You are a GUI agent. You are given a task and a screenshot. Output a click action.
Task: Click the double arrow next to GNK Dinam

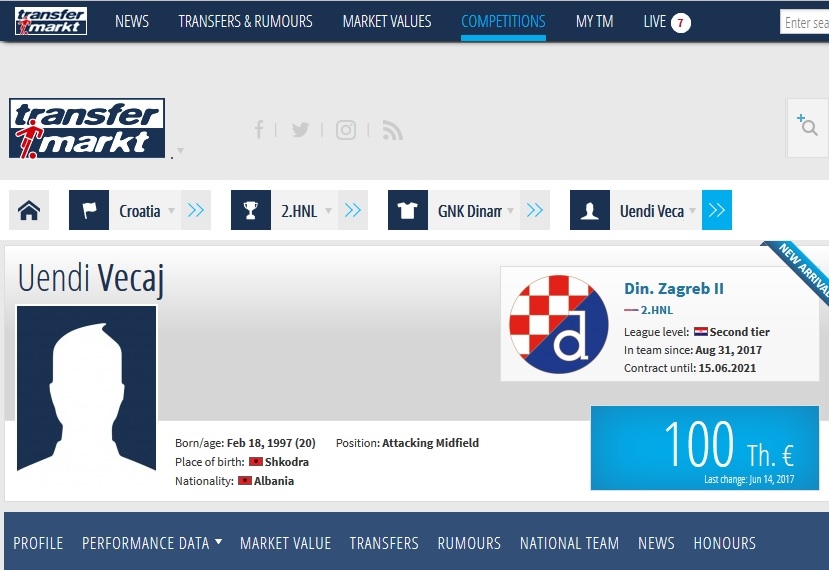click(535, 210)
